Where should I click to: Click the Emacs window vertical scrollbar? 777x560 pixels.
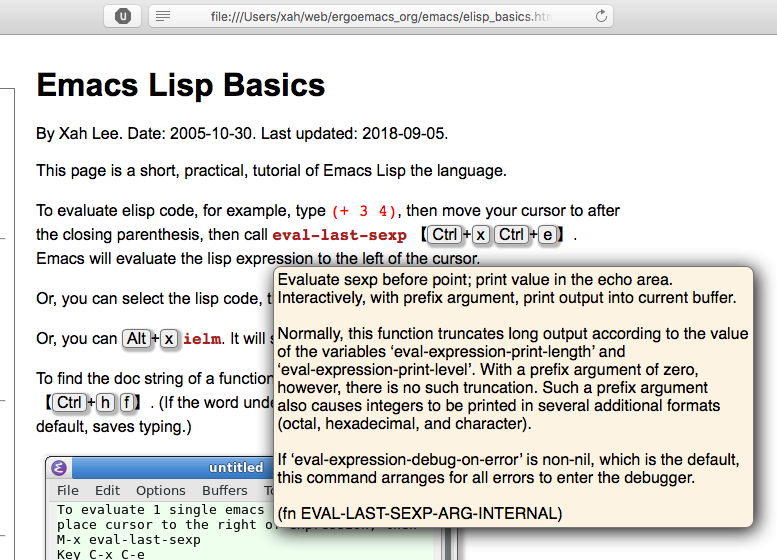pos(448,543)
